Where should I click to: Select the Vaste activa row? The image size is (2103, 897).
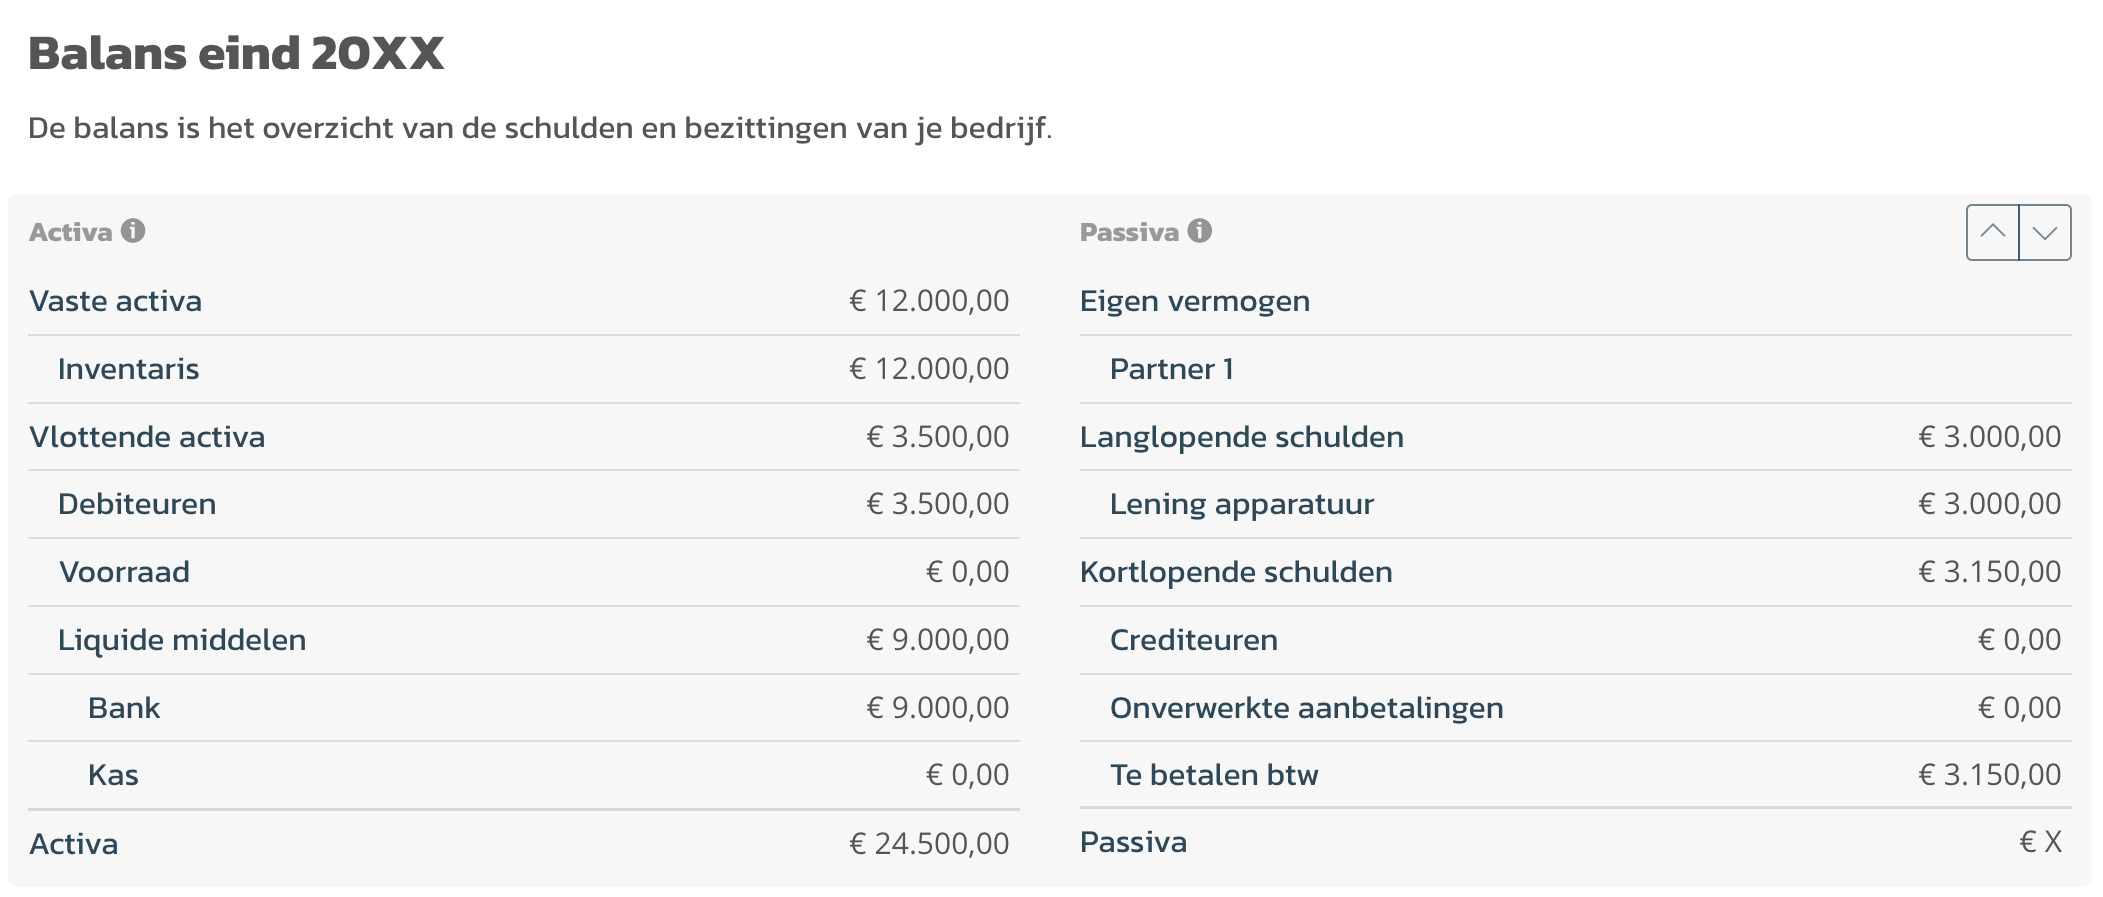[524, 301]
